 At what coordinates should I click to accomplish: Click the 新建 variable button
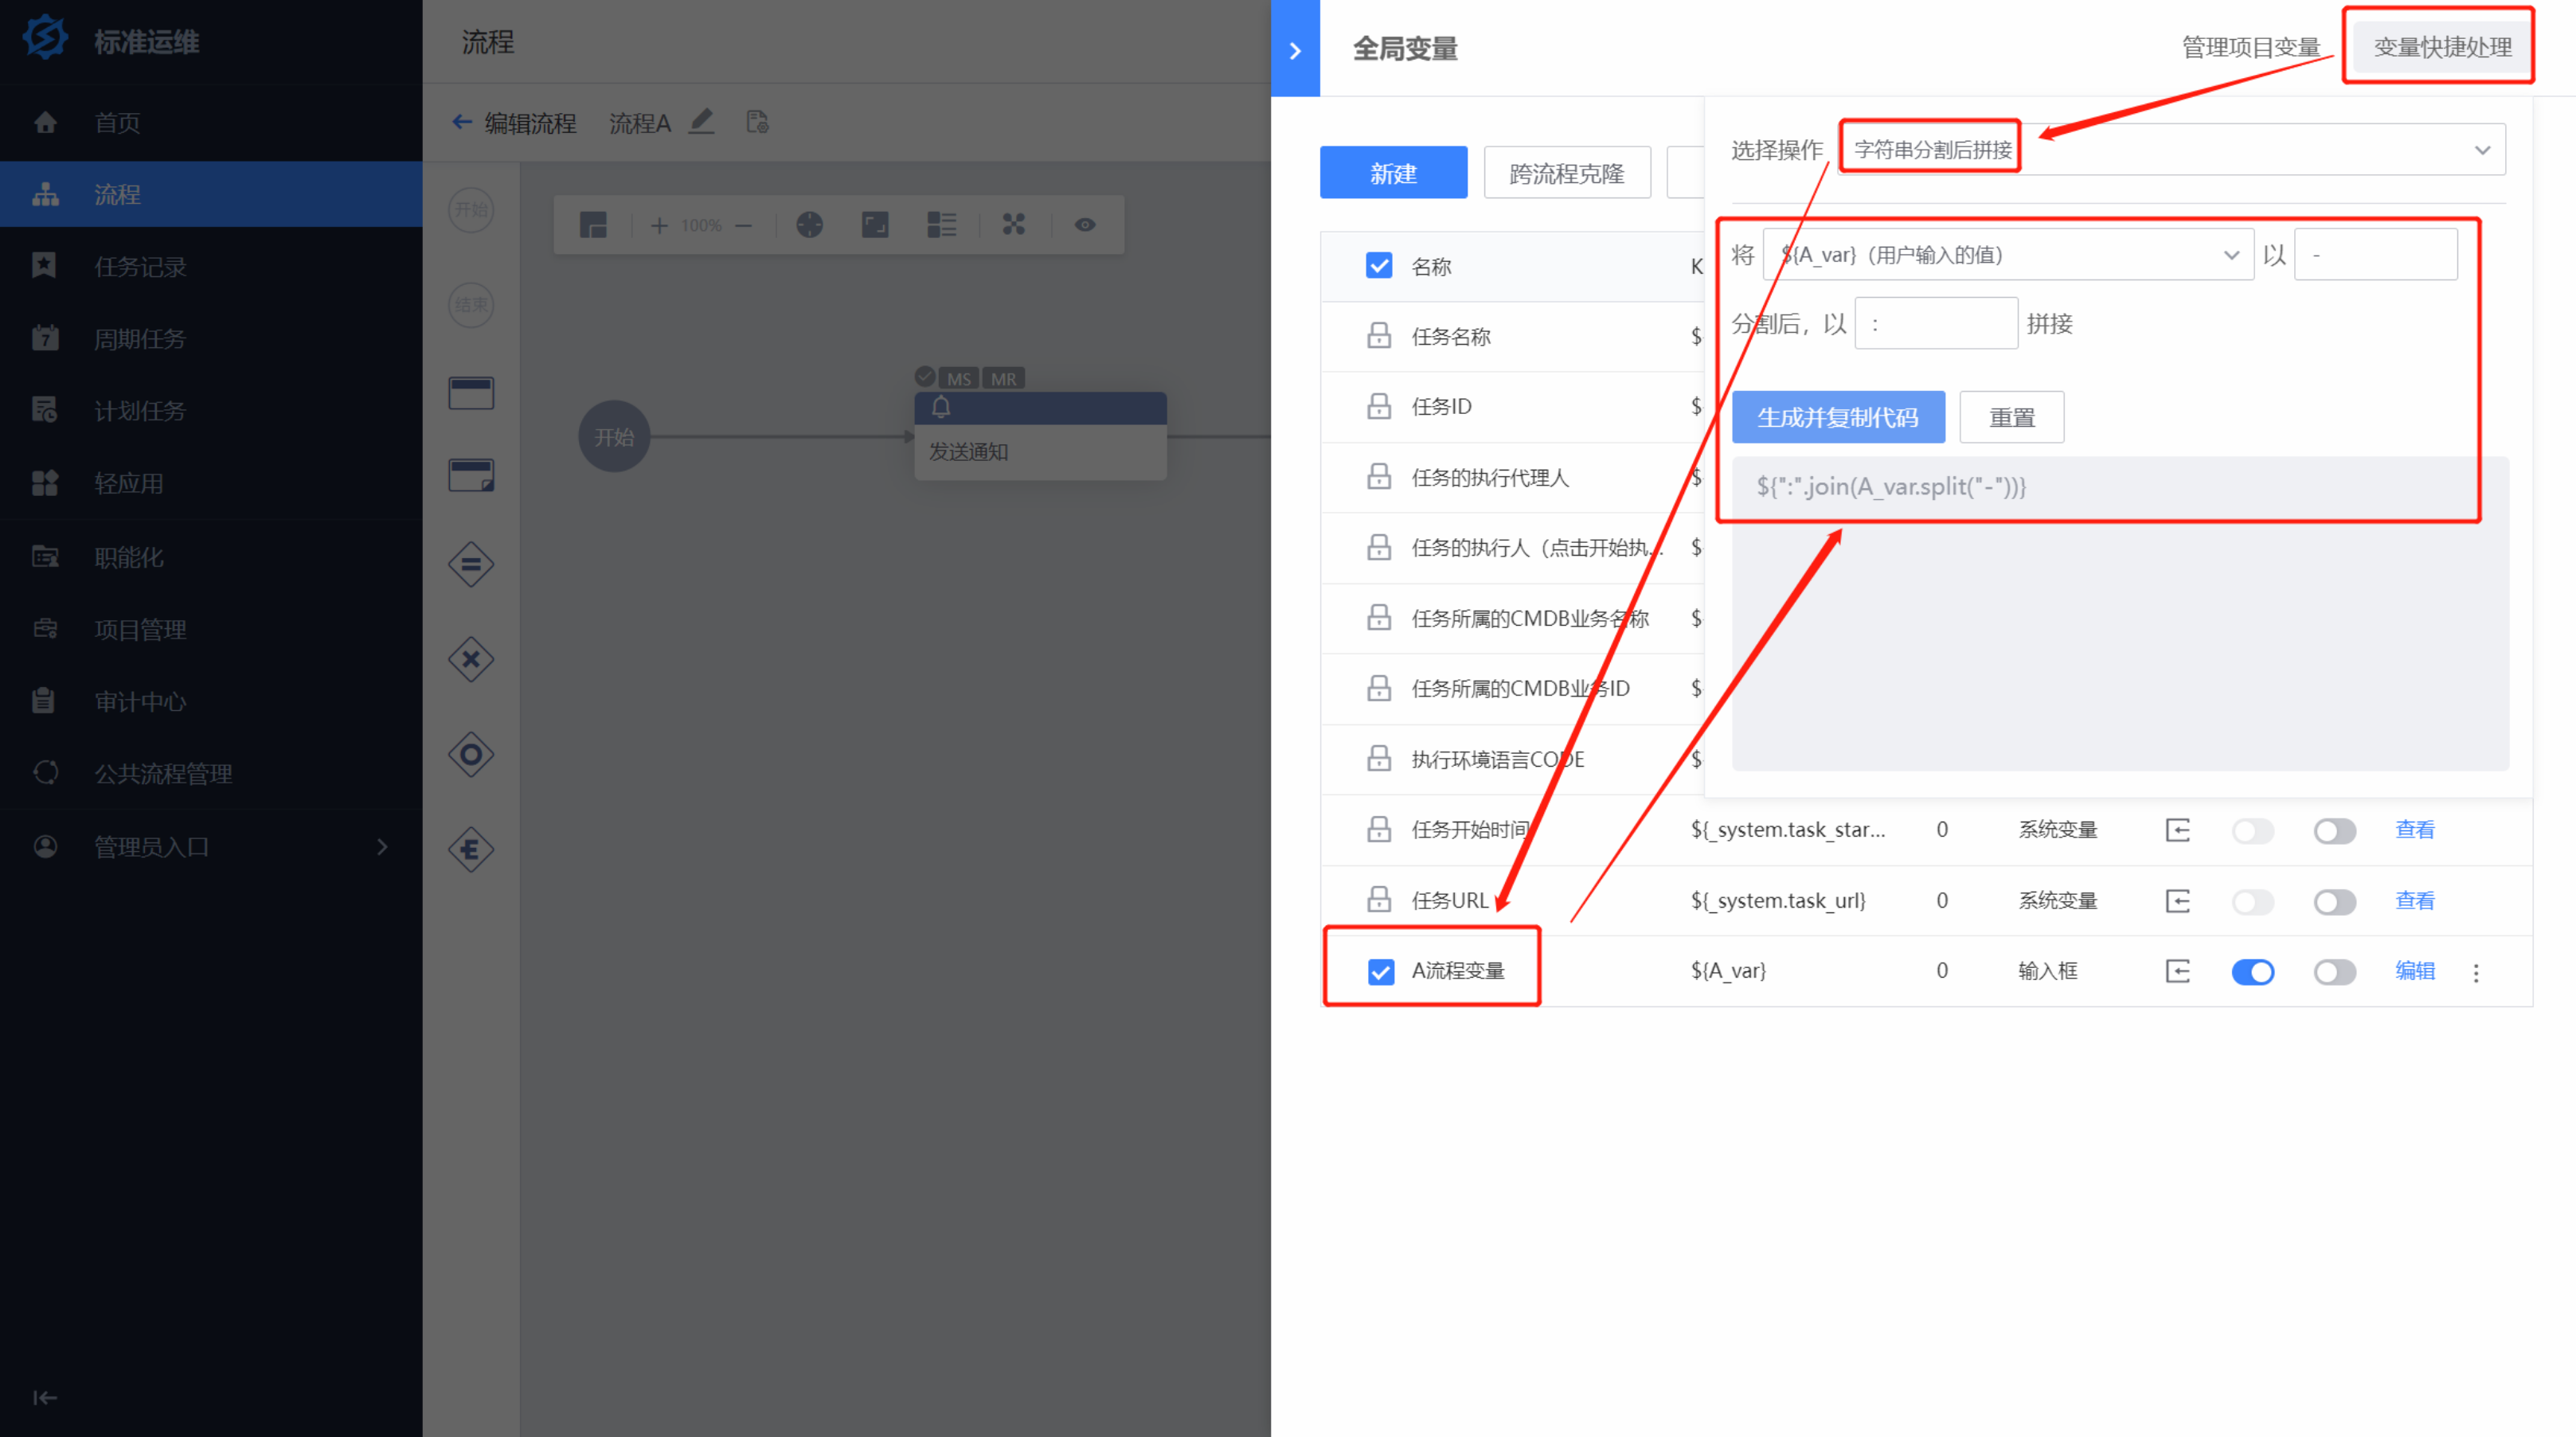[x=1393, y=173]
